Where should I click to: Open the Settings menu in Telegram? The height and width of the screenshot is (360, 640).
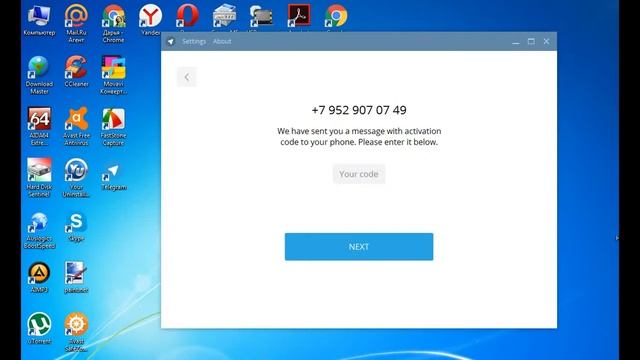tap(194, 41)
